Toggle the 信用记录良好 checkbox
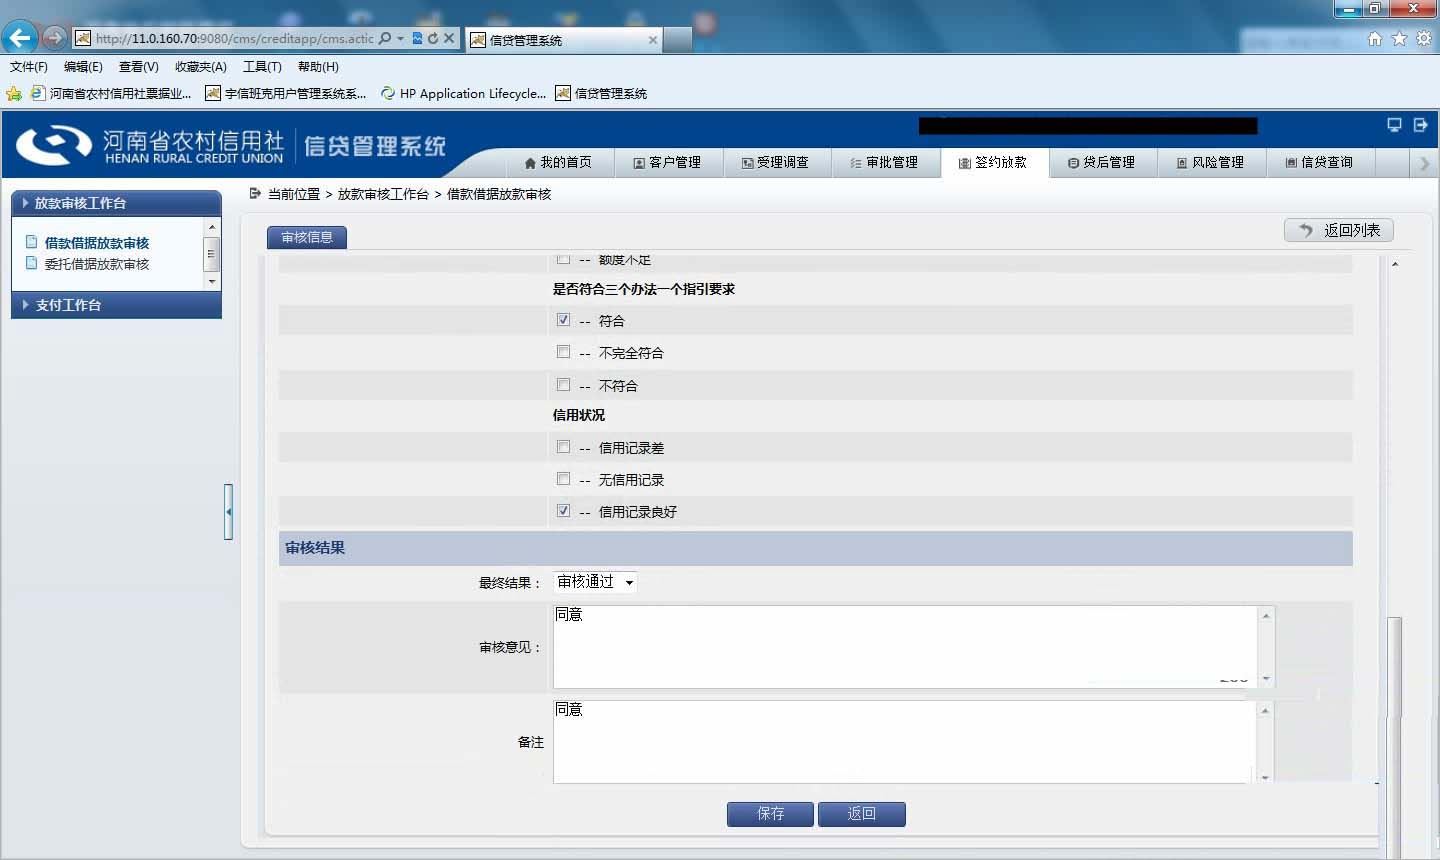The image size is (1440, 860). 563,511
